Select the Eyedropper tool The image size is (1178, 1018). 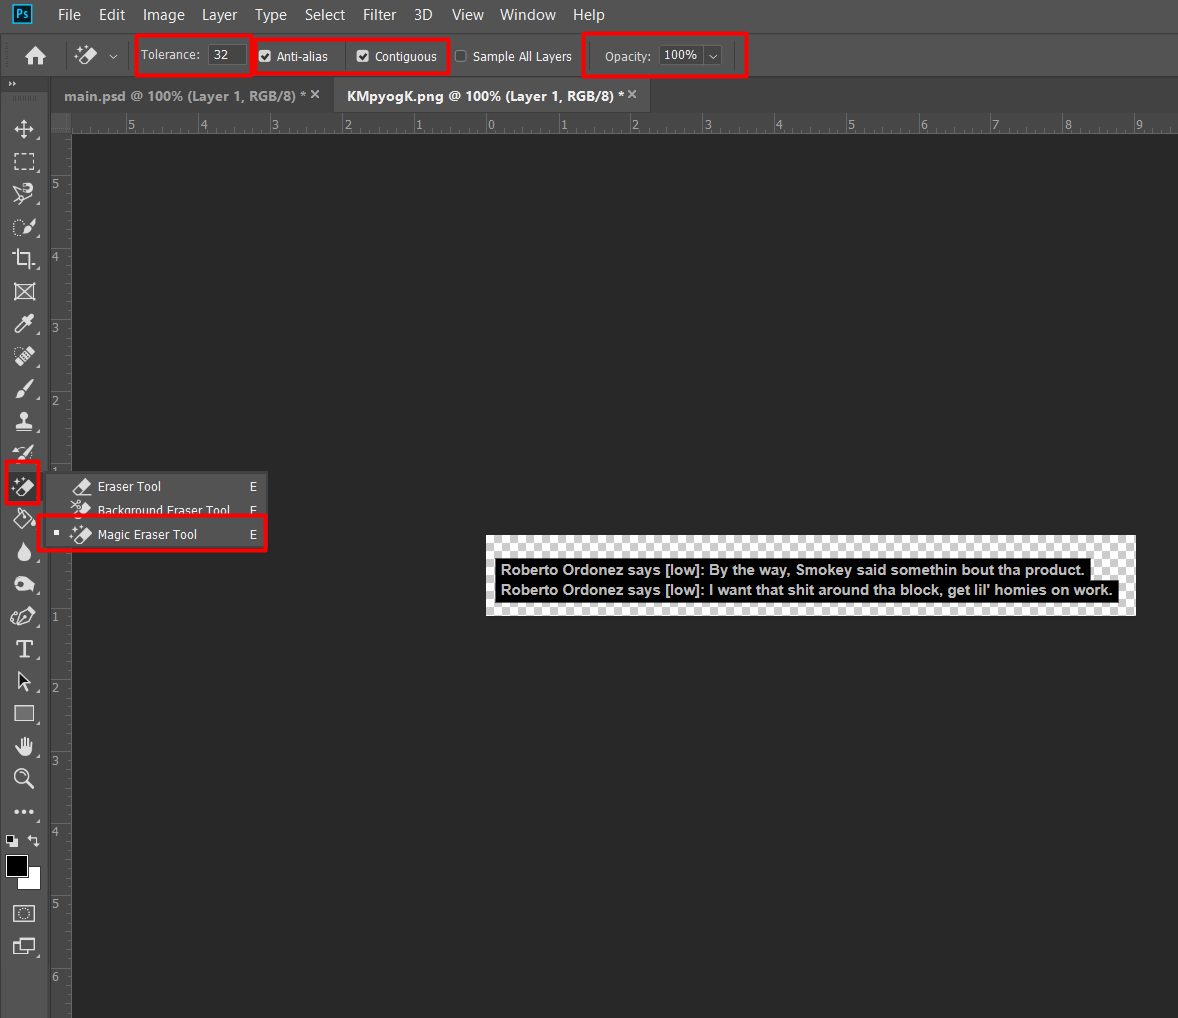point(24,324)
